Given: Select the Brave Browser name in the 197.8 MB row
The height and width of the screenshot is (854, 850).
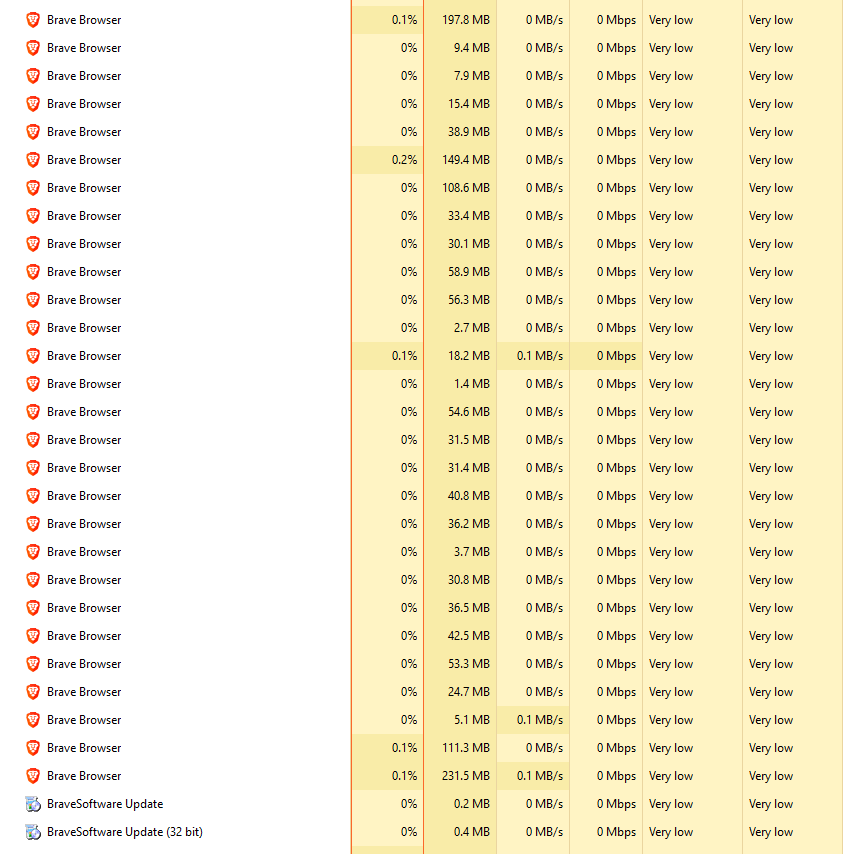Looking at the screenshot, I should (x=84, y=20).
